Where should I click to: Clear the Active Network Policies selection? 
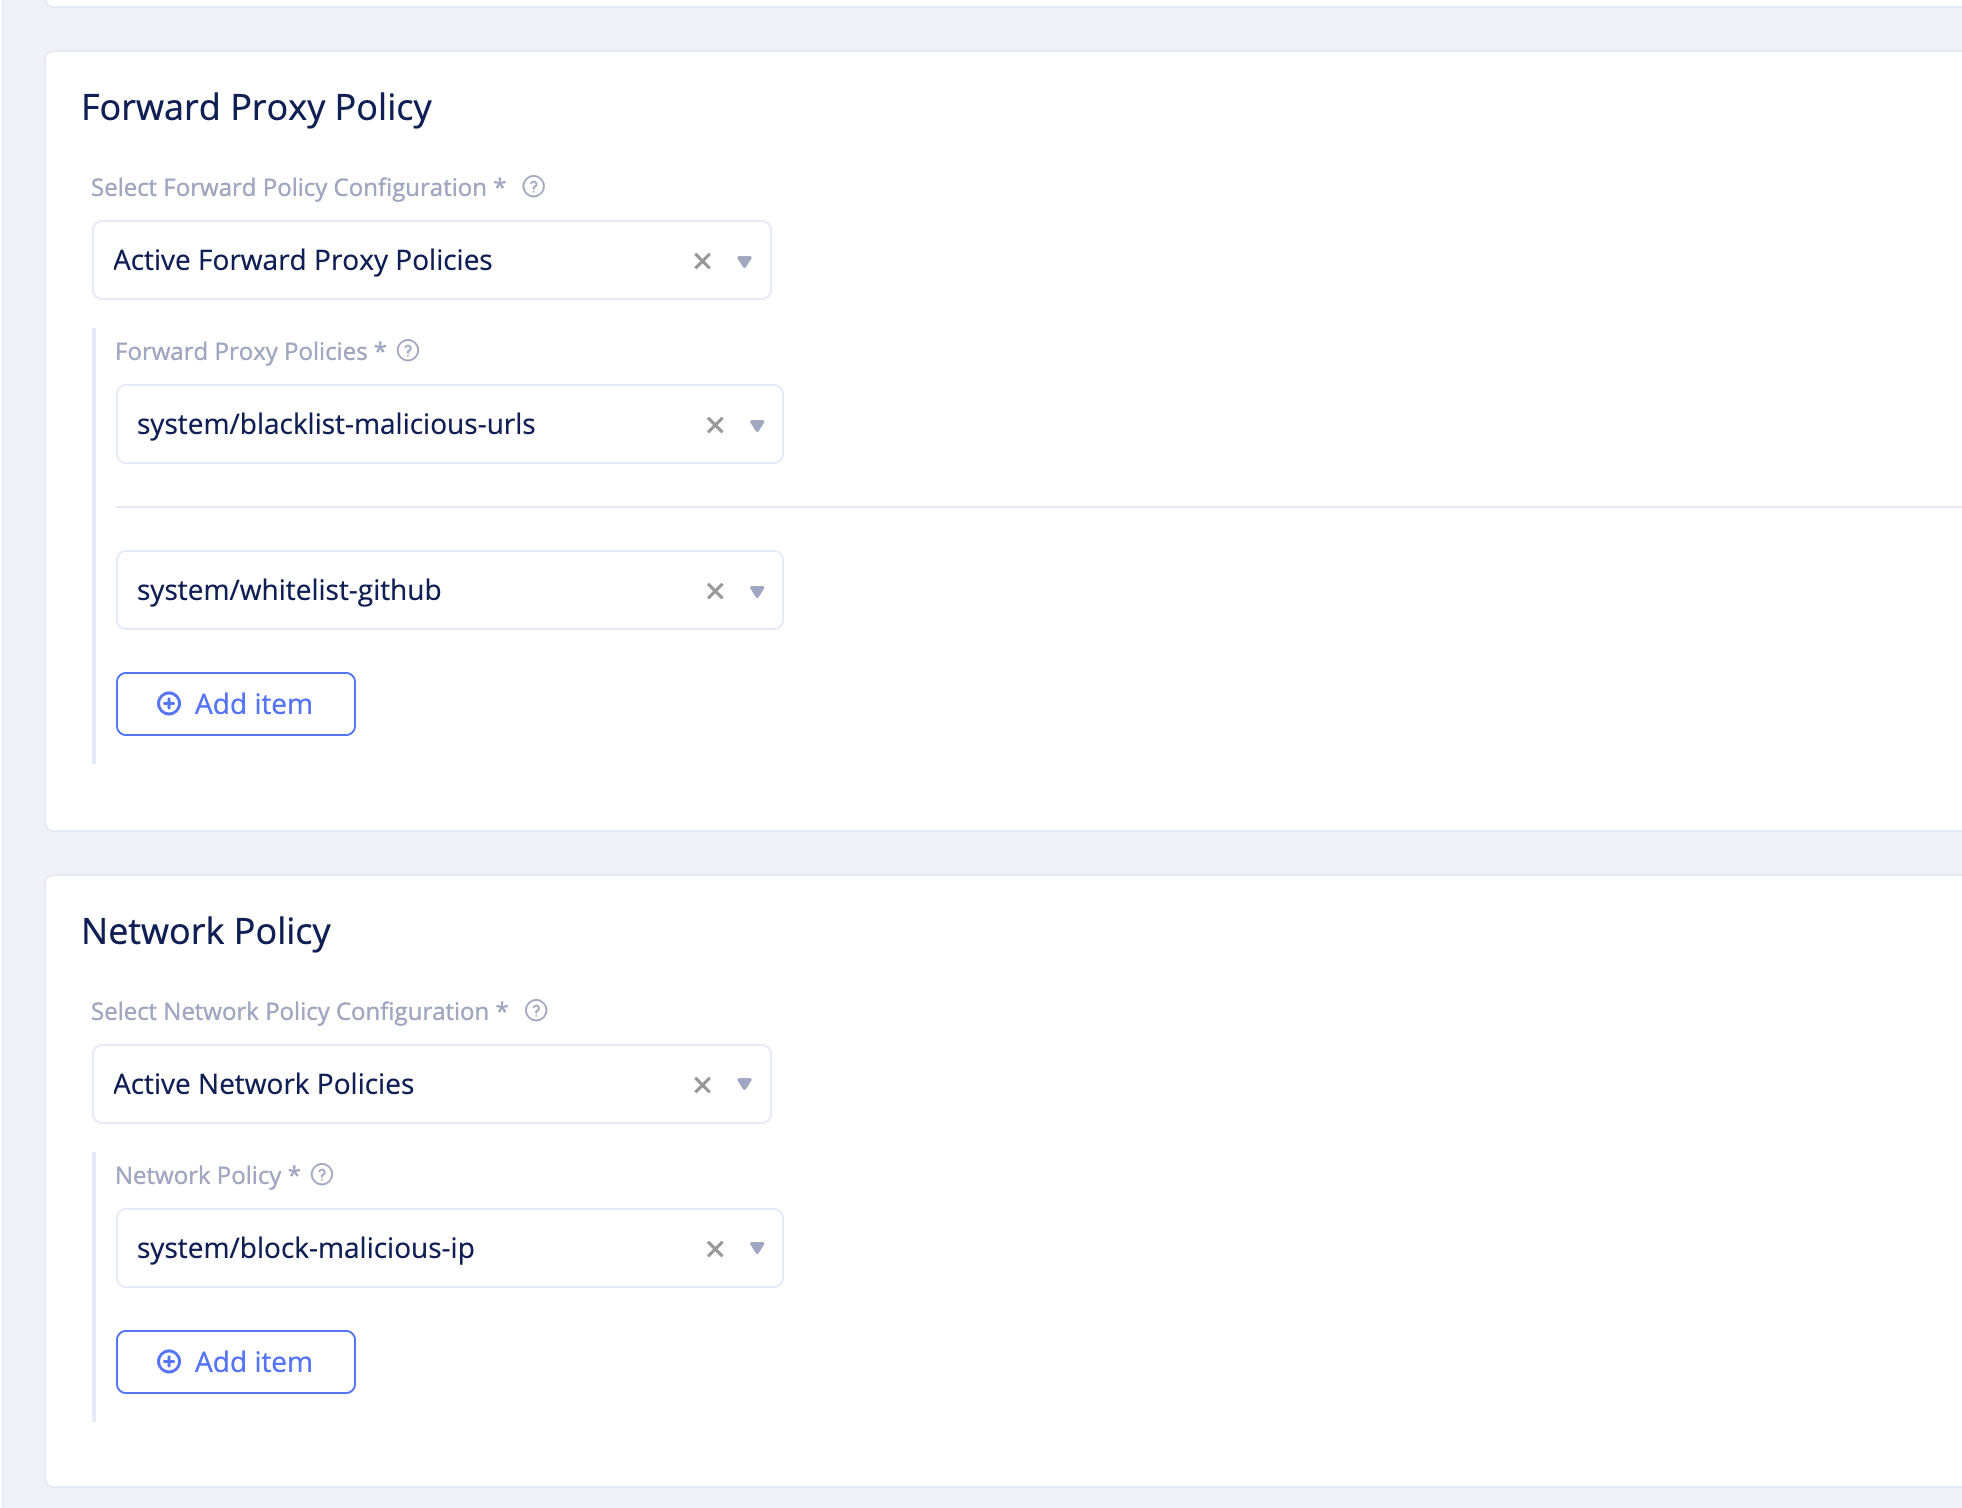tap(703, 1085)
